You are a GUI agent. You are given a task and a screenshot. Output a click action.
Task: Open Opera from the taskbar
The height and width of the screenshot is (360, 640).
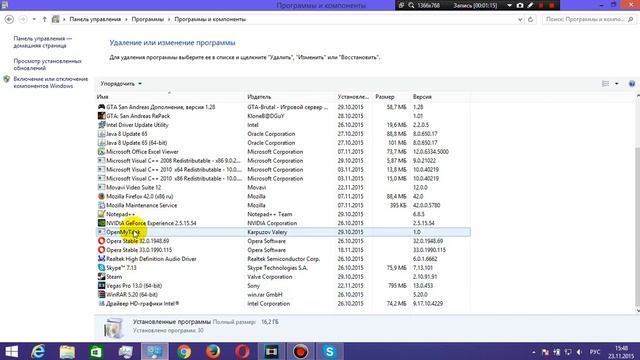(242, 351)
